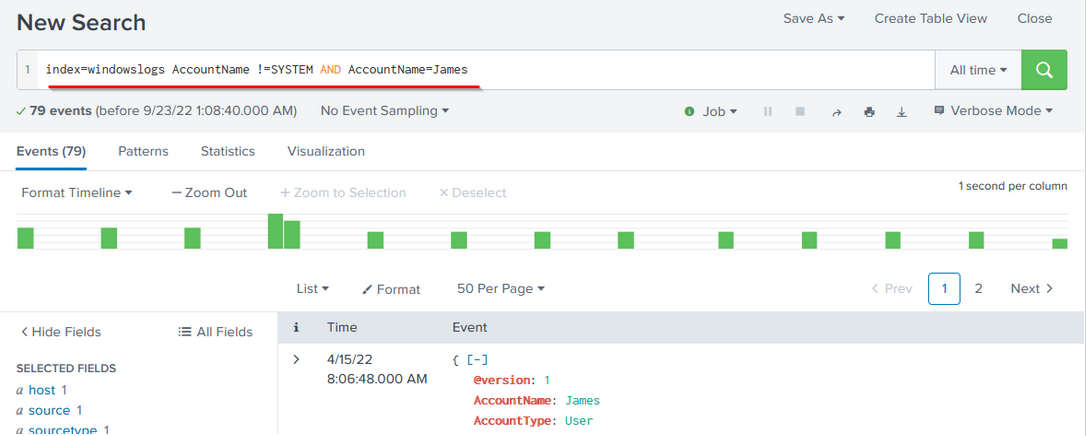Click the share job arrow icon

pos(836,112)
